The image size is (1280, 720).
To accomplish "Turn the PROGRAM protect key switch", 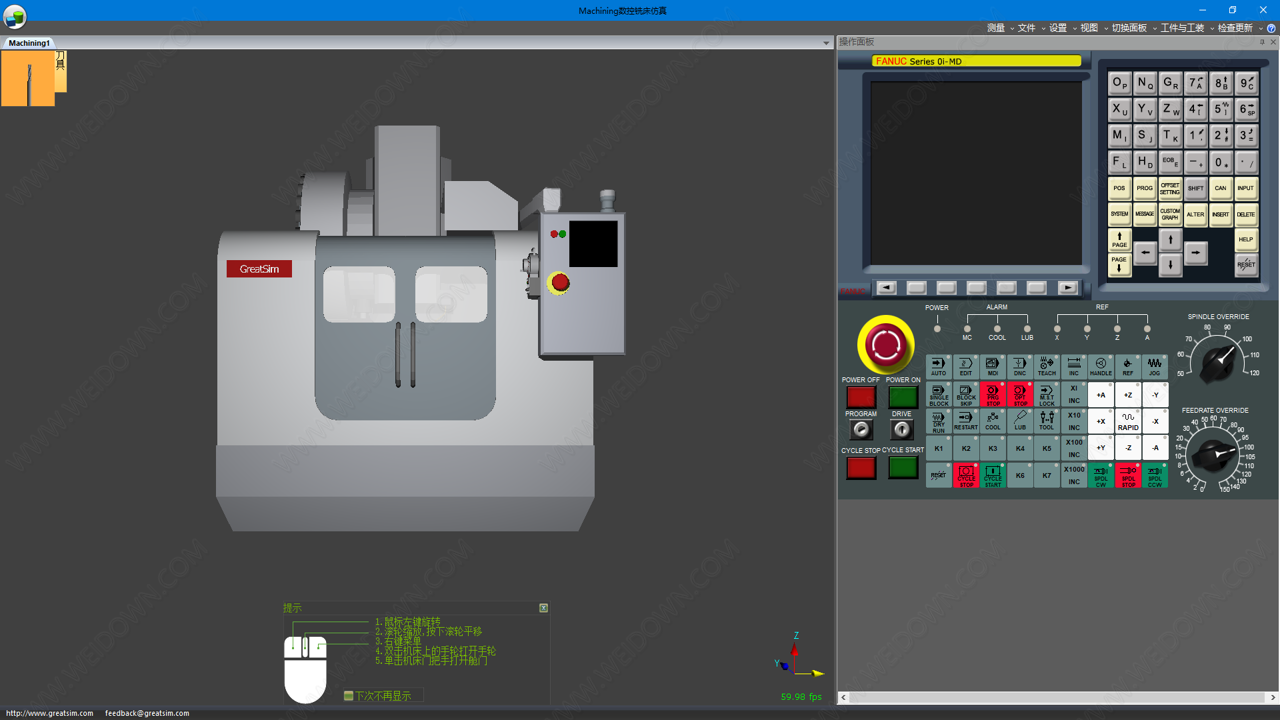I will 861,430.
